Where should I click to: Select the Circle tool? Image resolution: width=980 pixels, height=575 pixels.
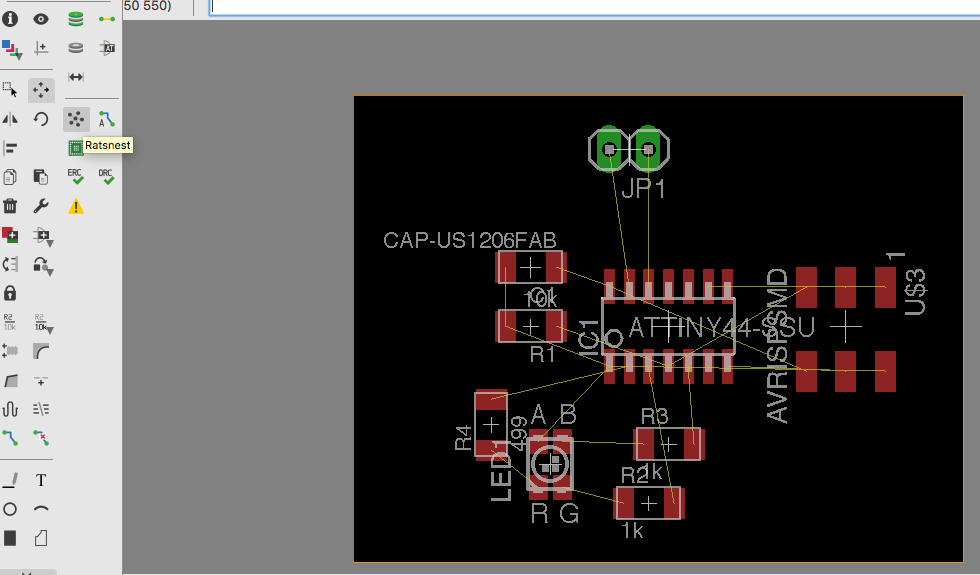(x=10, y=509)
